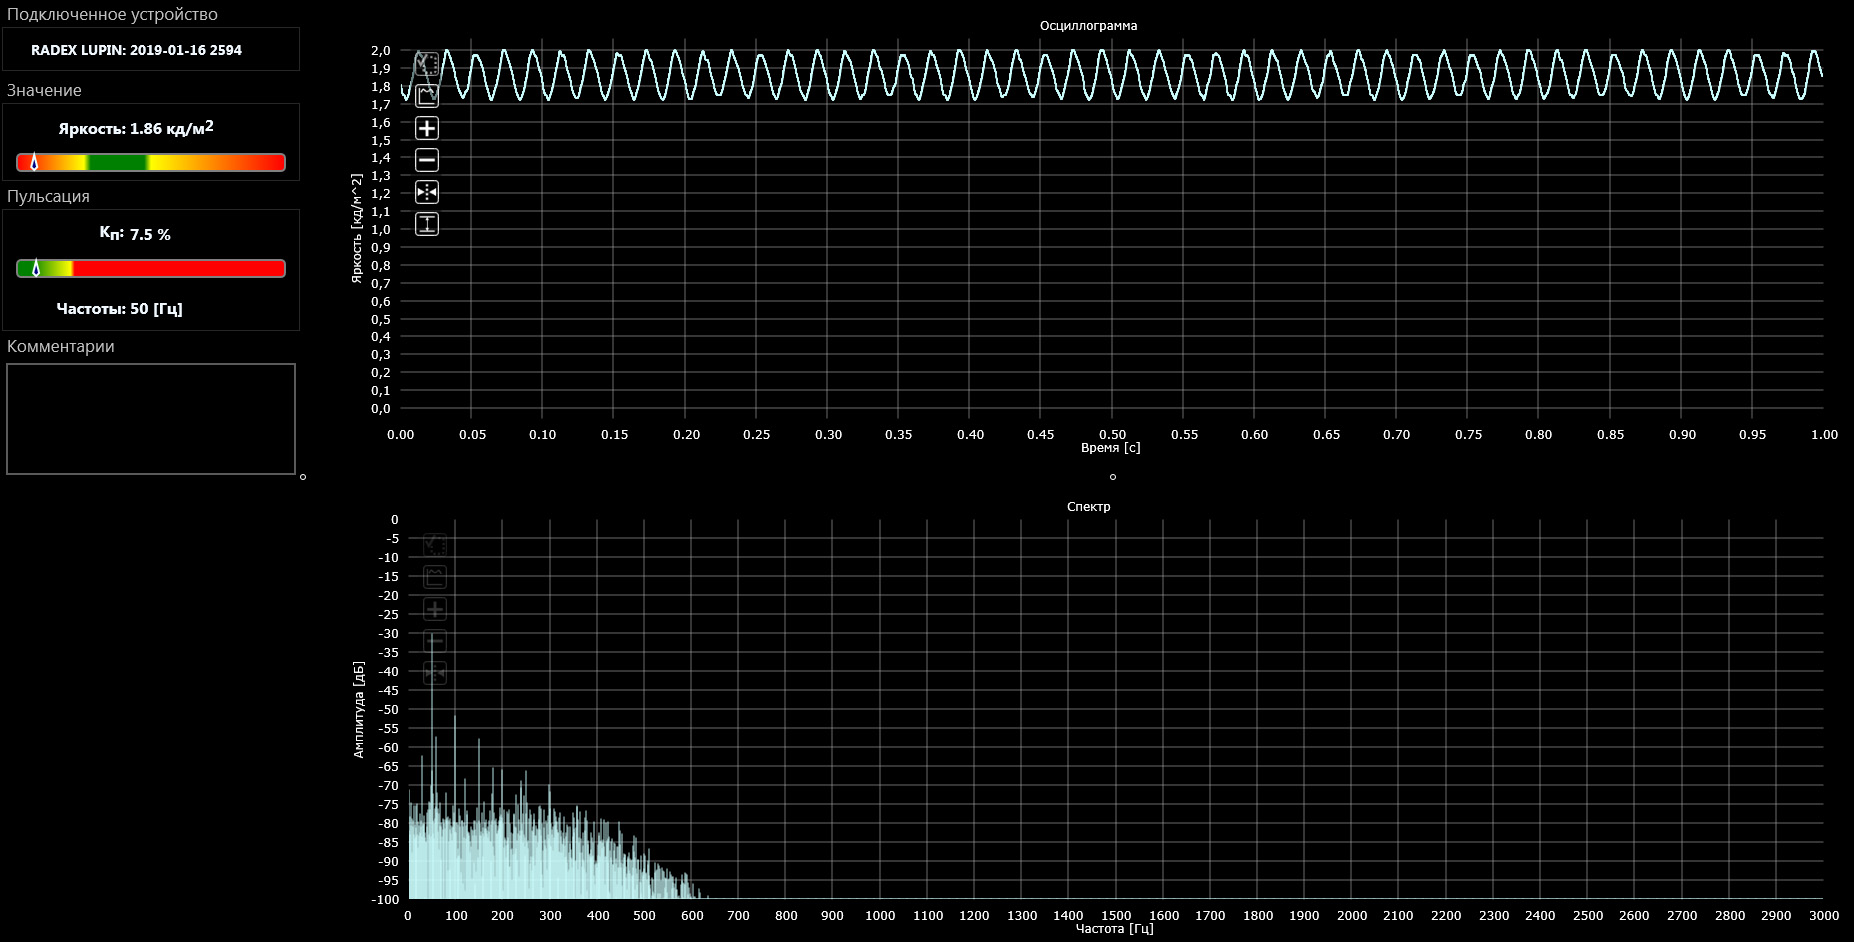Click the splitter dot between oscillogram and spectrum
Viewport: 1854px width, 942px height.
pyautogui.click(x=1113, y=477)
